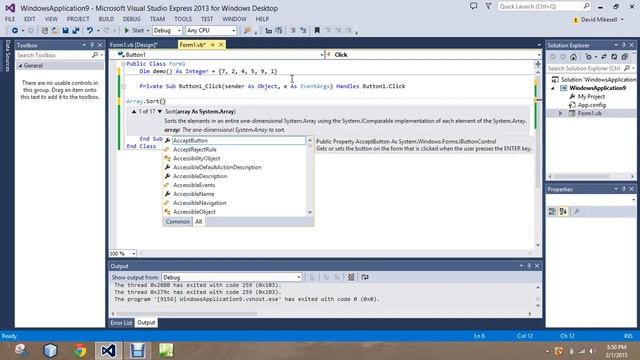Viewport: 640px width, 360px height.
Task: Open the Debug configuration dropdown
Action: (167, 31)
